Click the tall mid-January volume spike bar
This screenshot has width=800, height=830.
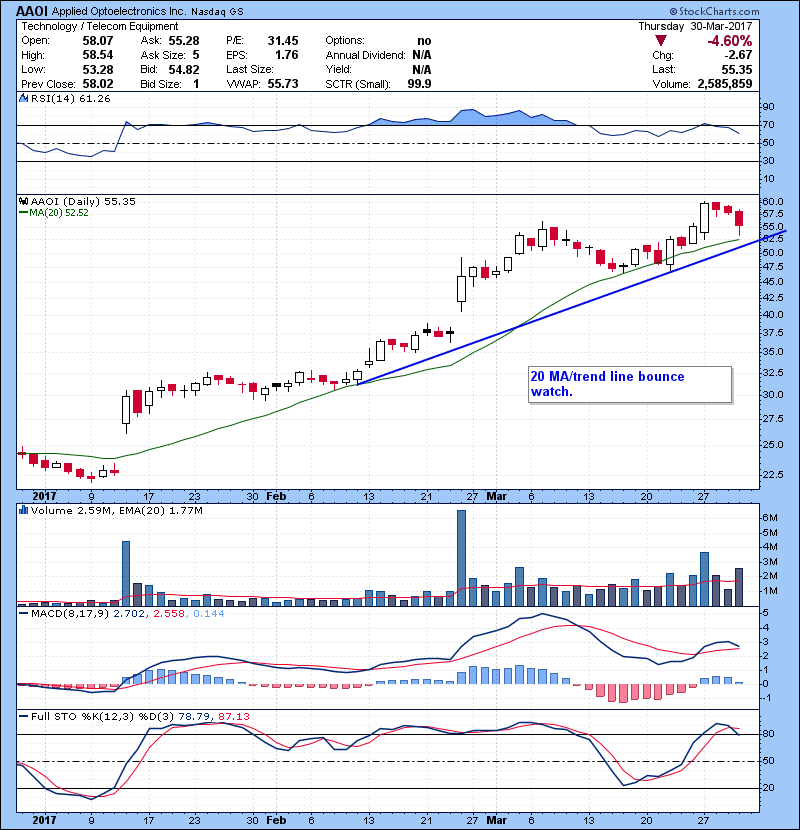126,573
